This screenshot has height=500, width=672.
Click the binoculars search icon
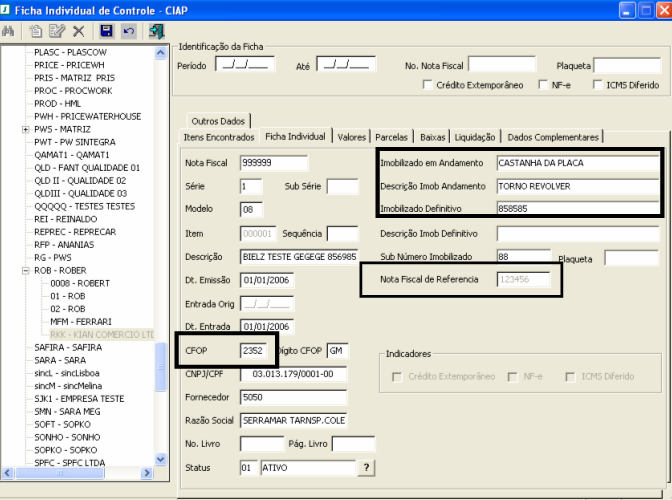coord(9,32)
